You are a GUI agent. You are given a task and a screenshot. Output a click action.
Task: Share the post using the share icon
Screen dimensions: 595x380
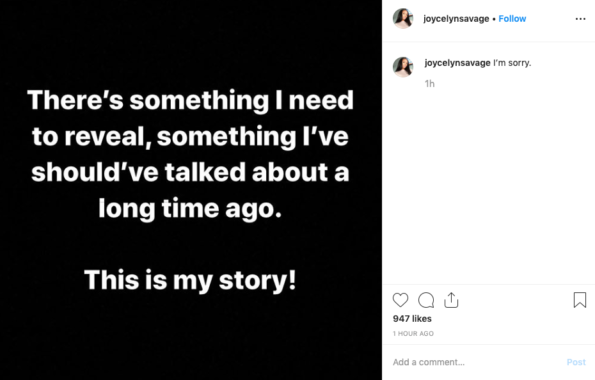451,300
